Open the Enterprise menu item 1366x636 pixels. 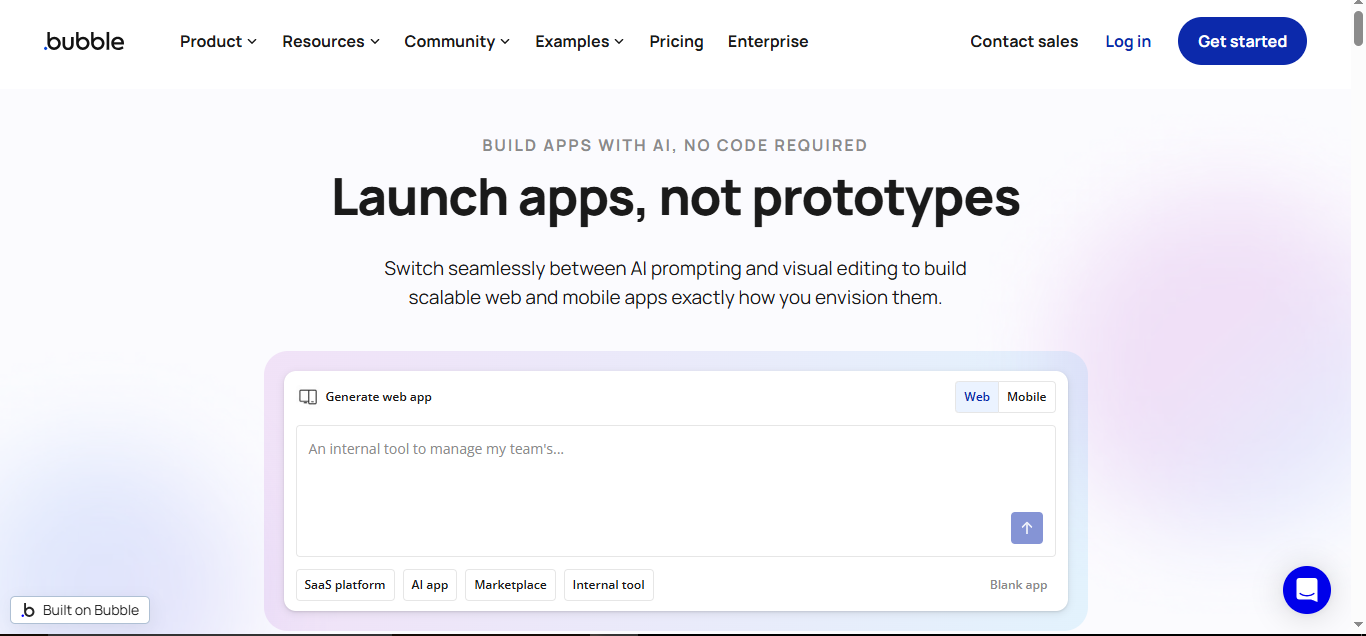767,41
